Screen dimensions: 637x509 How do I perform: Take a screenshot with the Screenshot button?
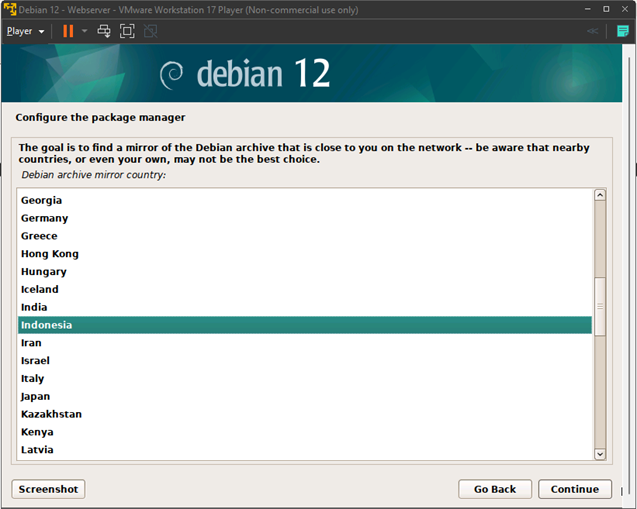pyautogui.click(x=48, y=489)
